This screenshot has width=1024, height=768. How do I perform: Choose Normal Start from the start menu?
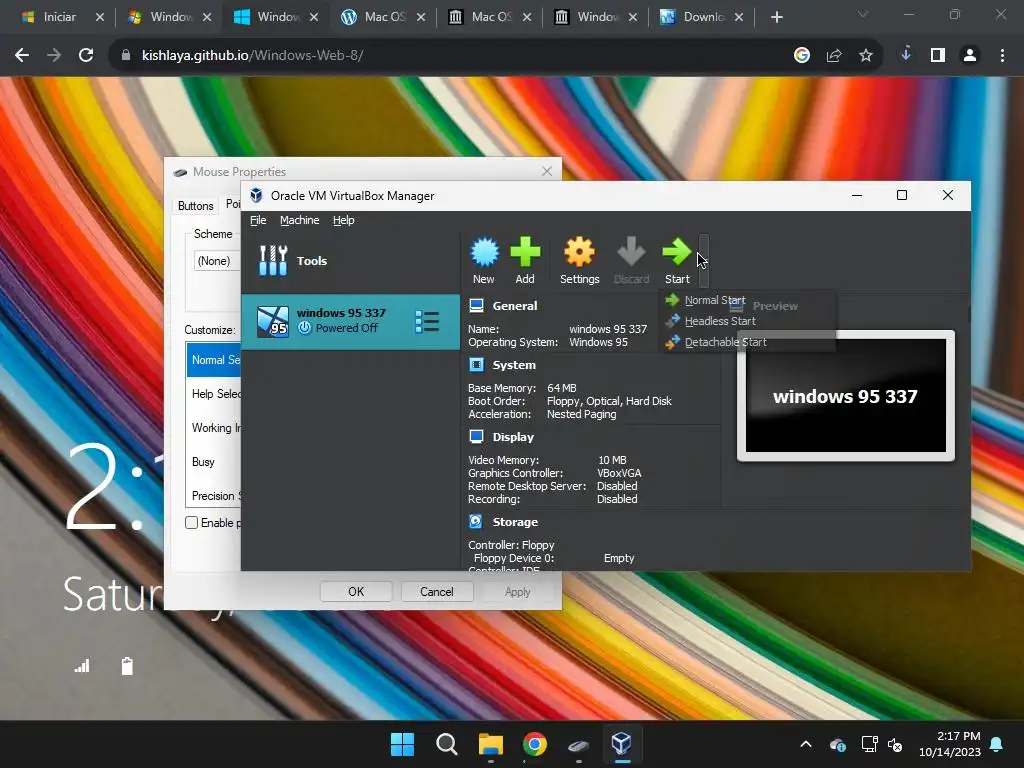(714, 300)
